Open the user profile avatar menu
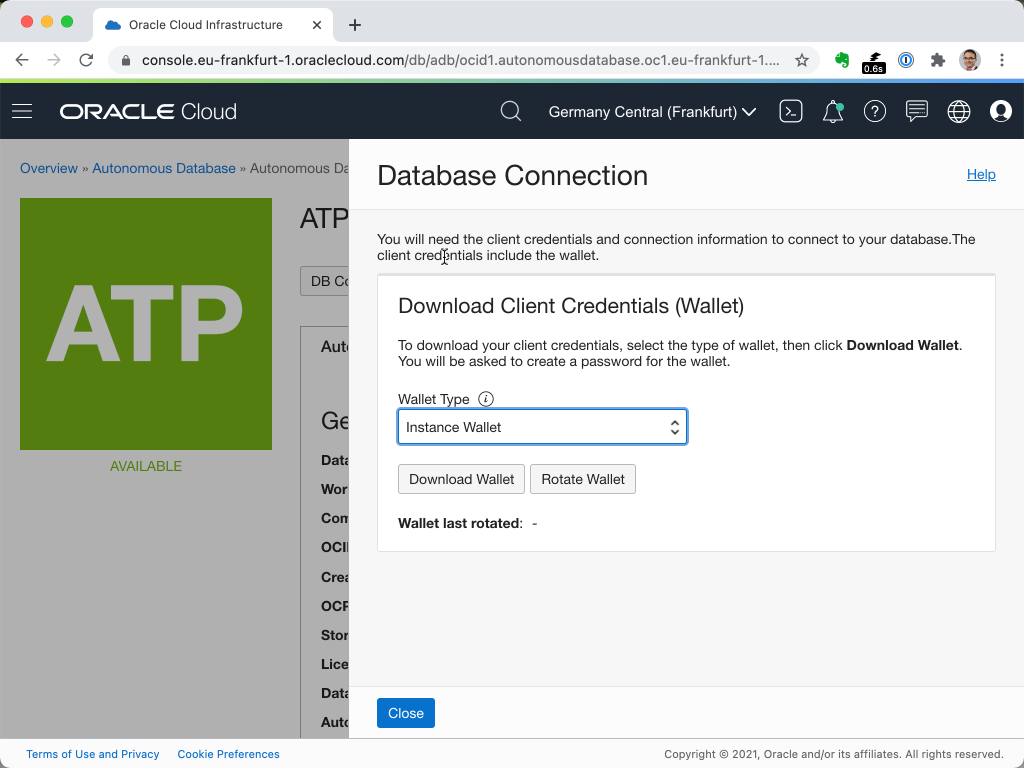This screenshot has width=1024, height=768. click(1000, 111)
